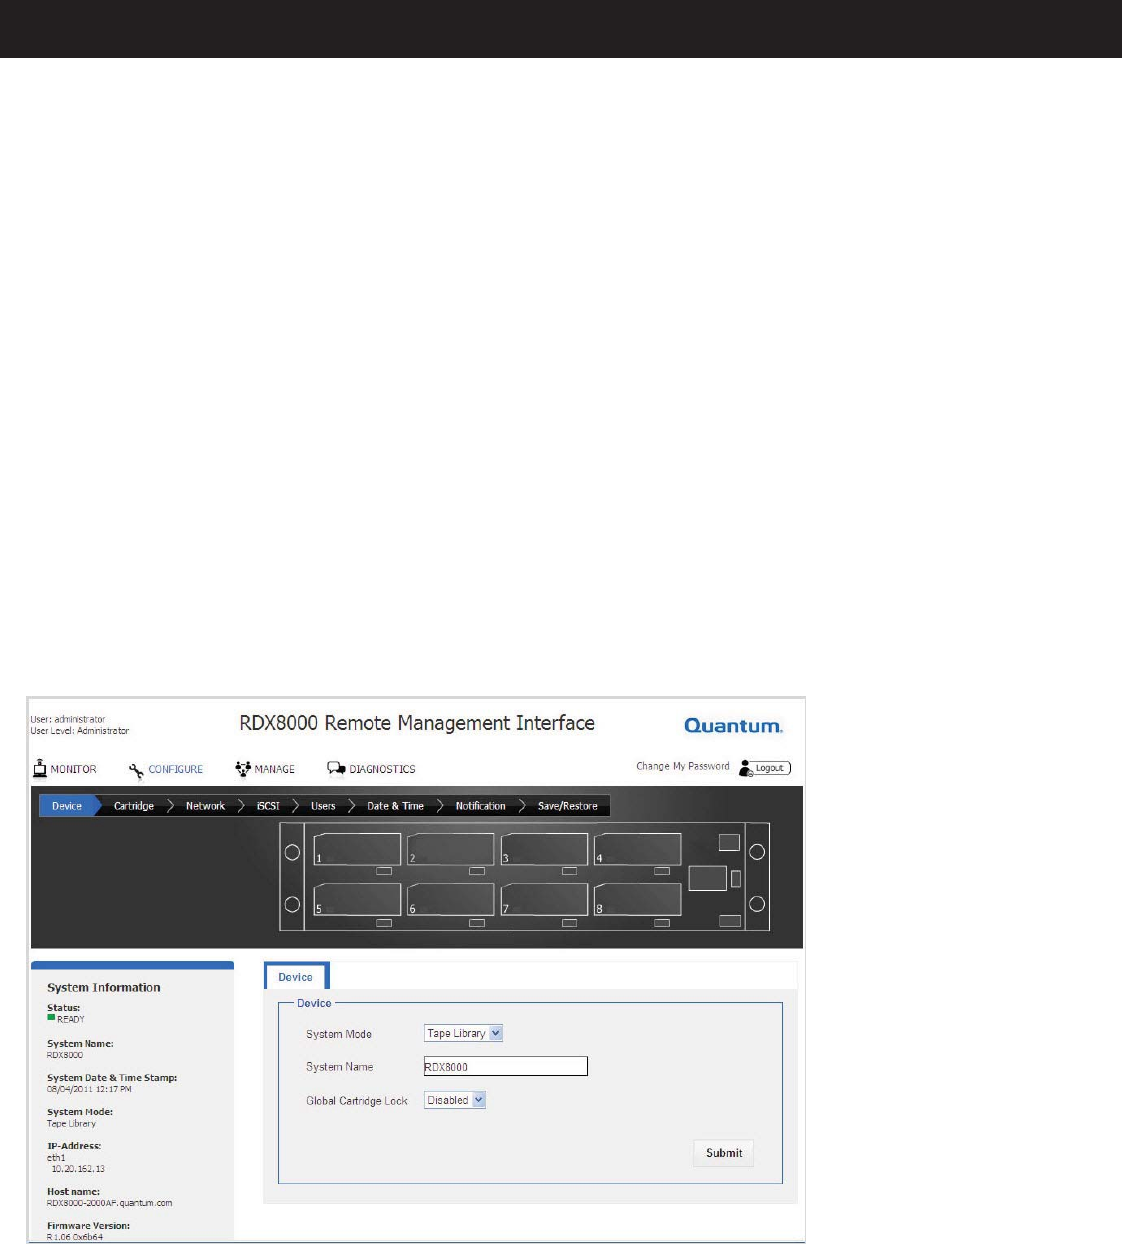Select cartridge slot 5 in the device diagram
Image resolution: width=1122 pixels, height=1244 pixels.
pyautogui.click(x=357, y=899)
